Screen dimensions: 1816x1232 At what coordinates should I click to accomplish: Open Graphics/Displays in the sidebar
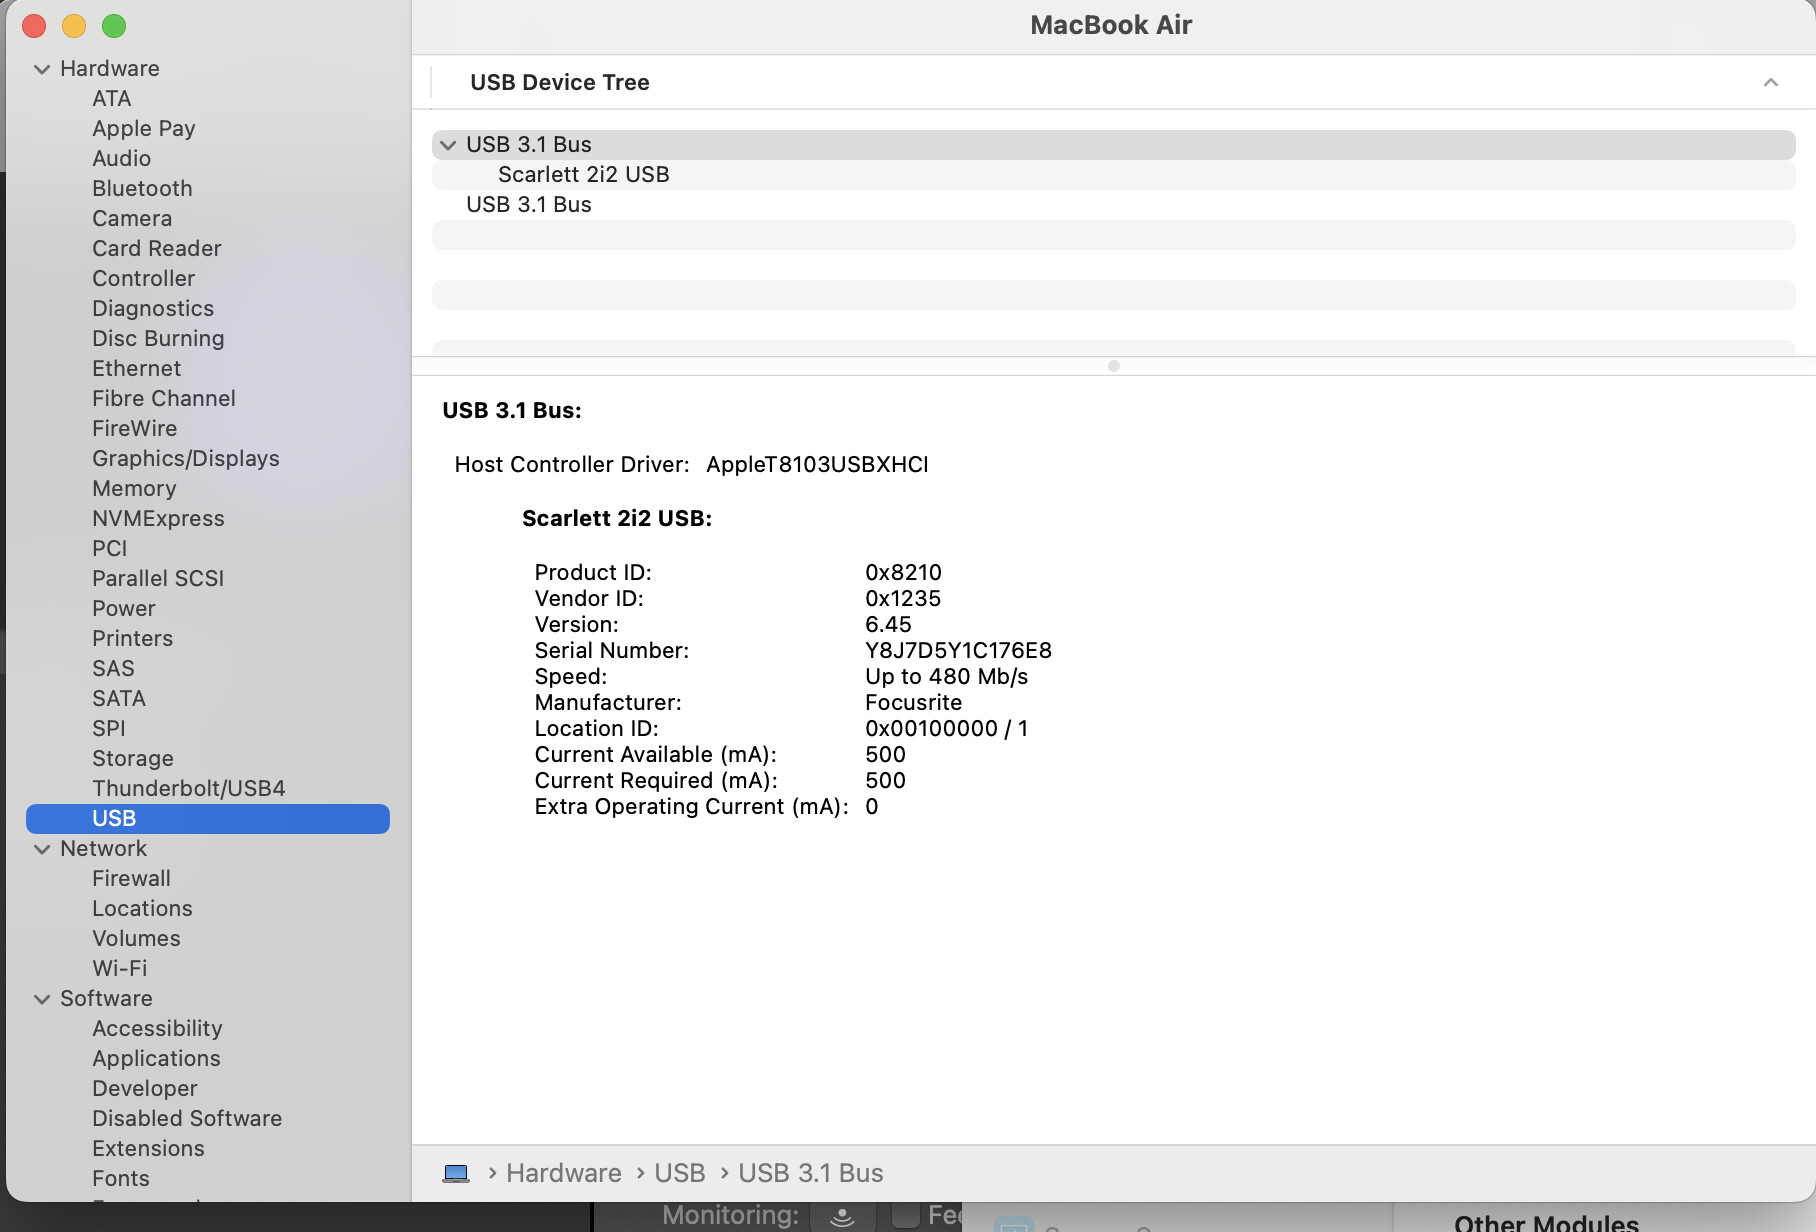point(186,458)
